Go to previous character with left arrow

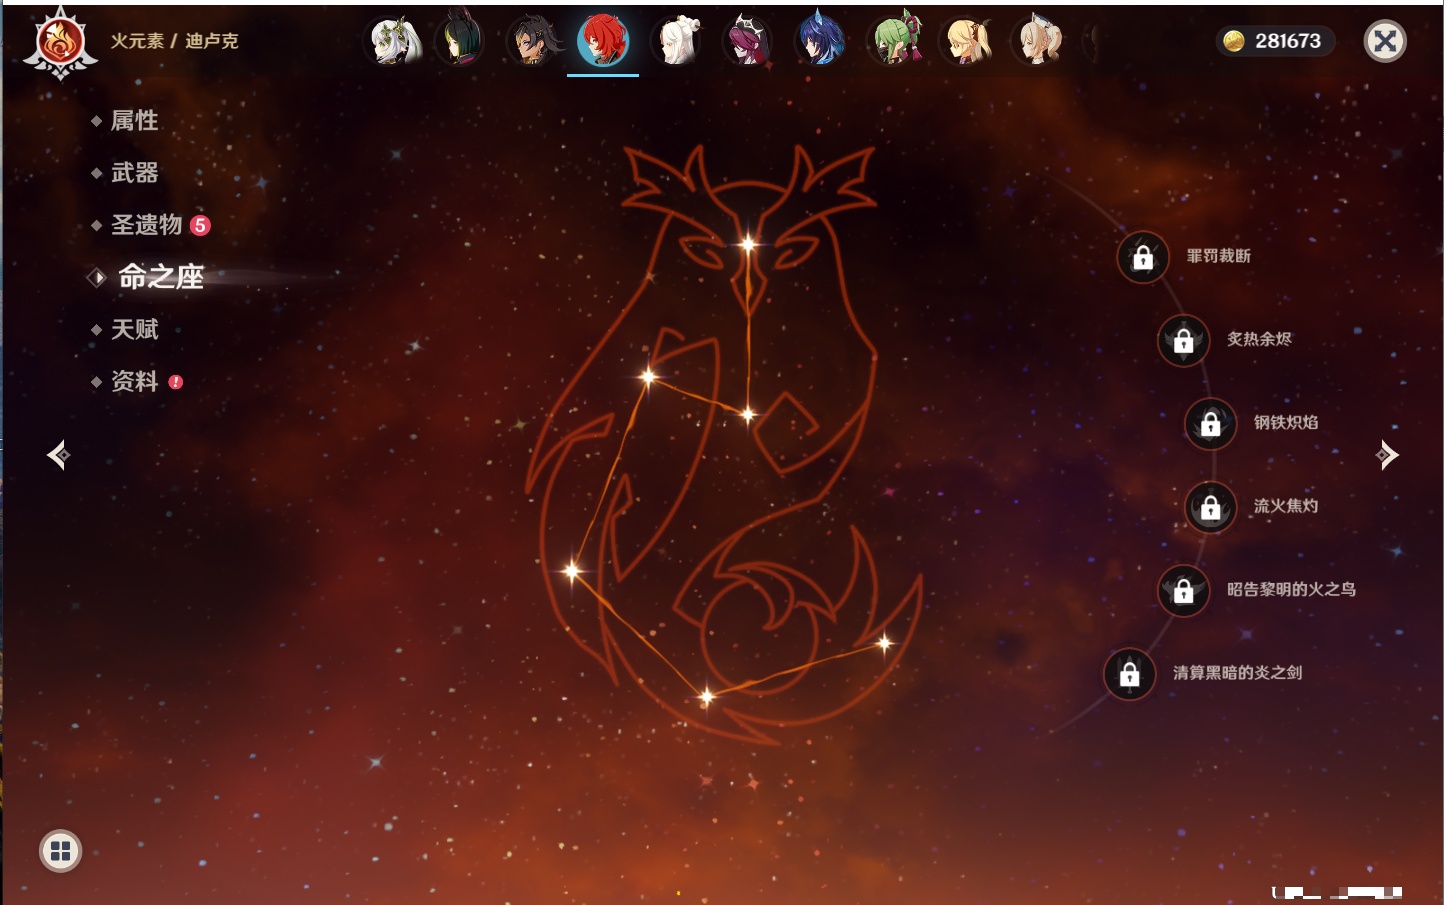(x=58, y=455)
